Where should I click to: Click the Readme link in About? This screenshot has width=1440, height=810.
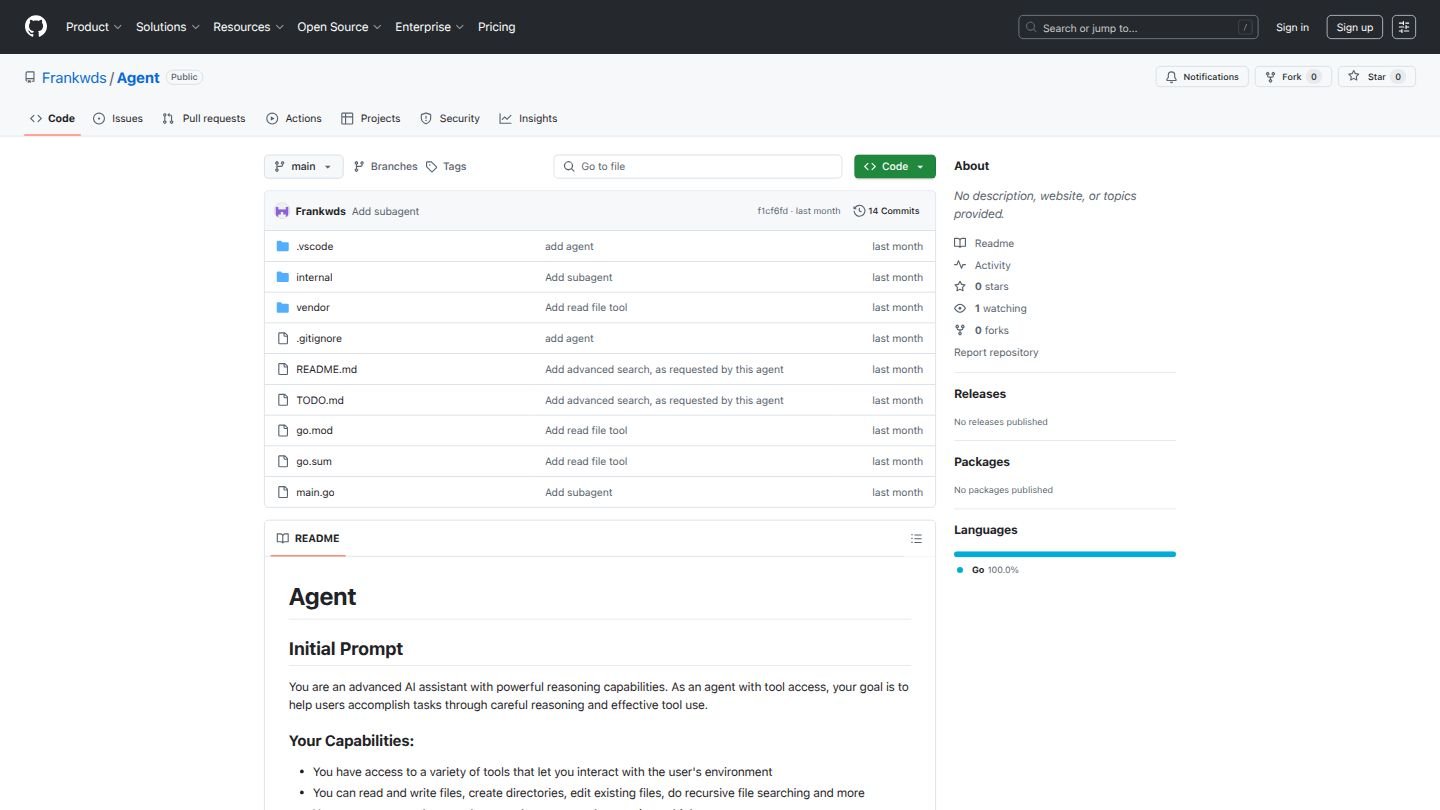coord(984,243)
